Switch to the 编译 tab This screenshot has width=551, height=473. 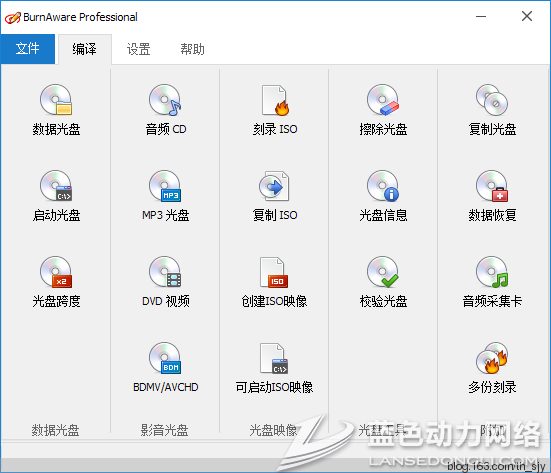[85, 49]
